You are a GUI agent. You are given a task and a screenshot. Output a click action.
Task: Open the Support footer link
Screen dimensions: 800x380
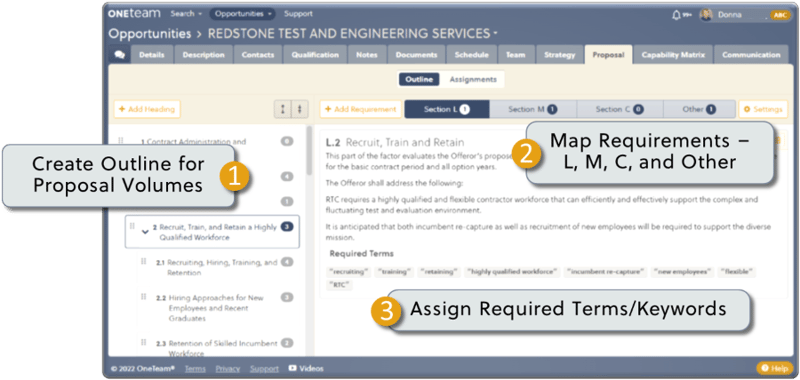264,369
